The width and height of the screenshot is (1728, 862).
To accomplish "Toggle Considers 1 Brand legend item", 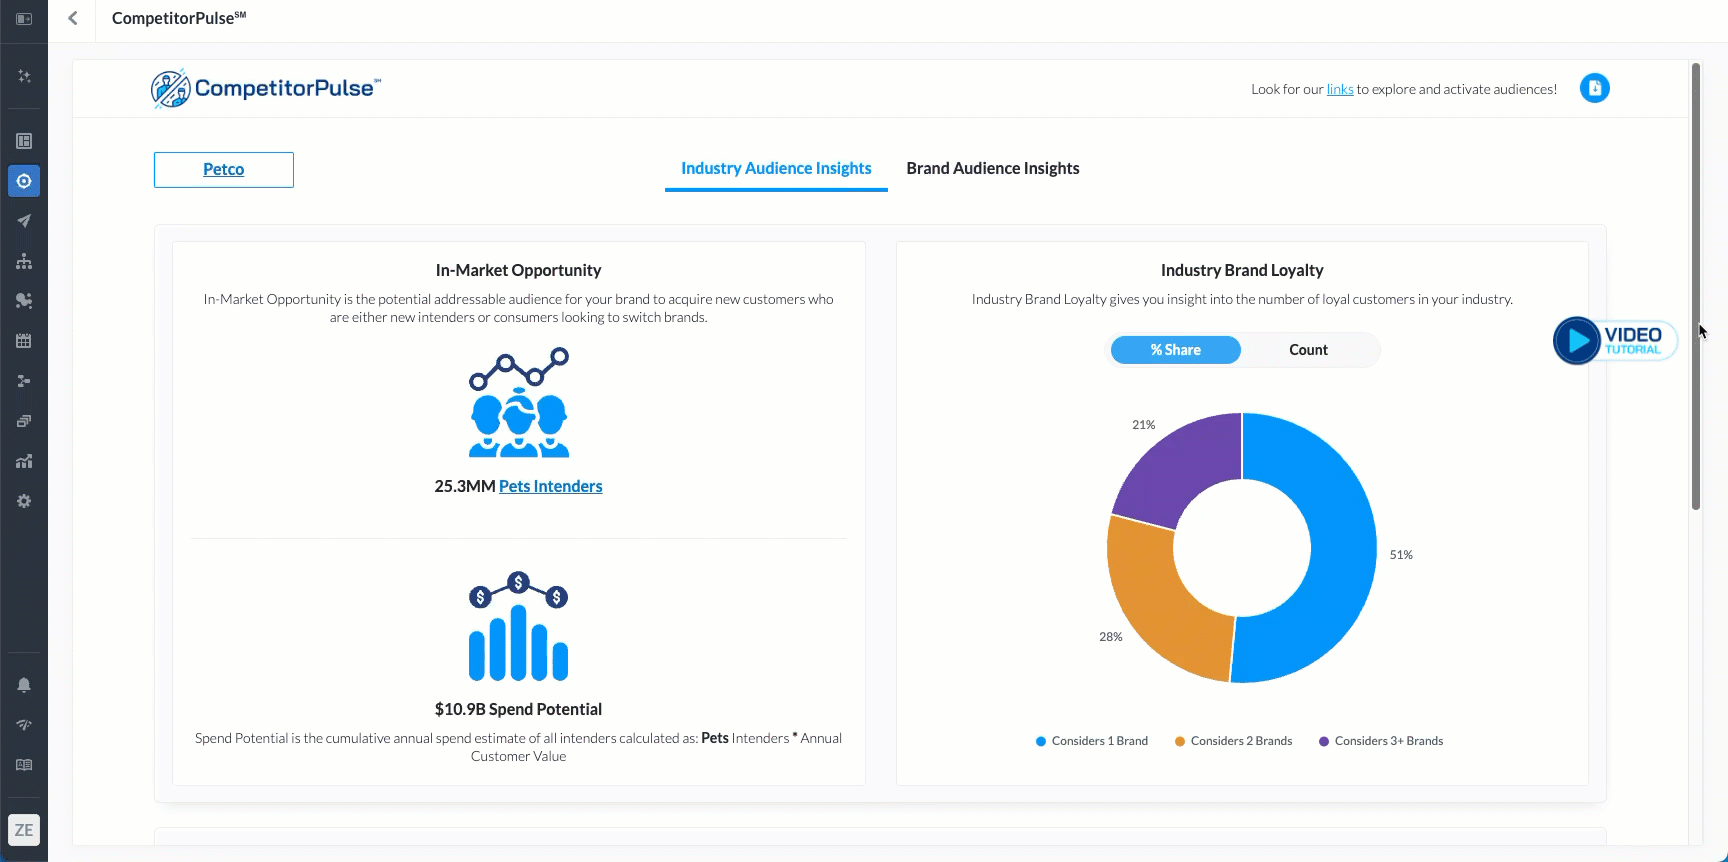I will [x=1092, y=741].
